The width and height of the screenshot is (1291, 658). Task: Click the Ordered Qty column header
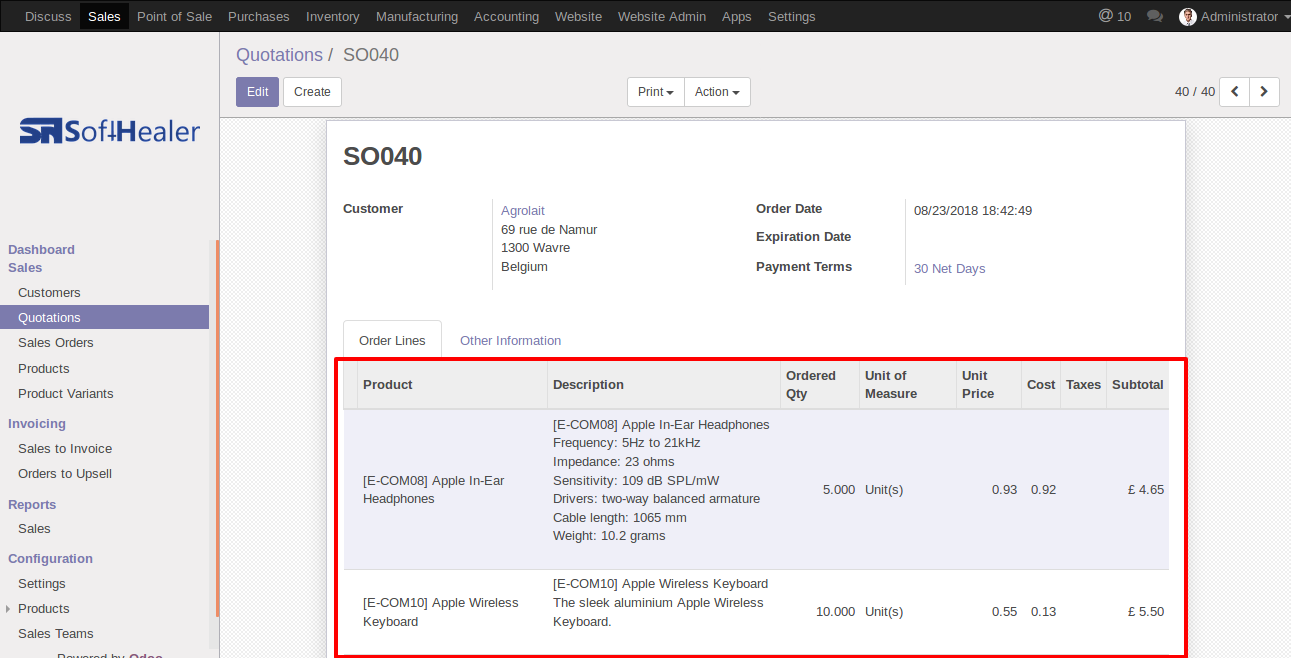point(820,385)
